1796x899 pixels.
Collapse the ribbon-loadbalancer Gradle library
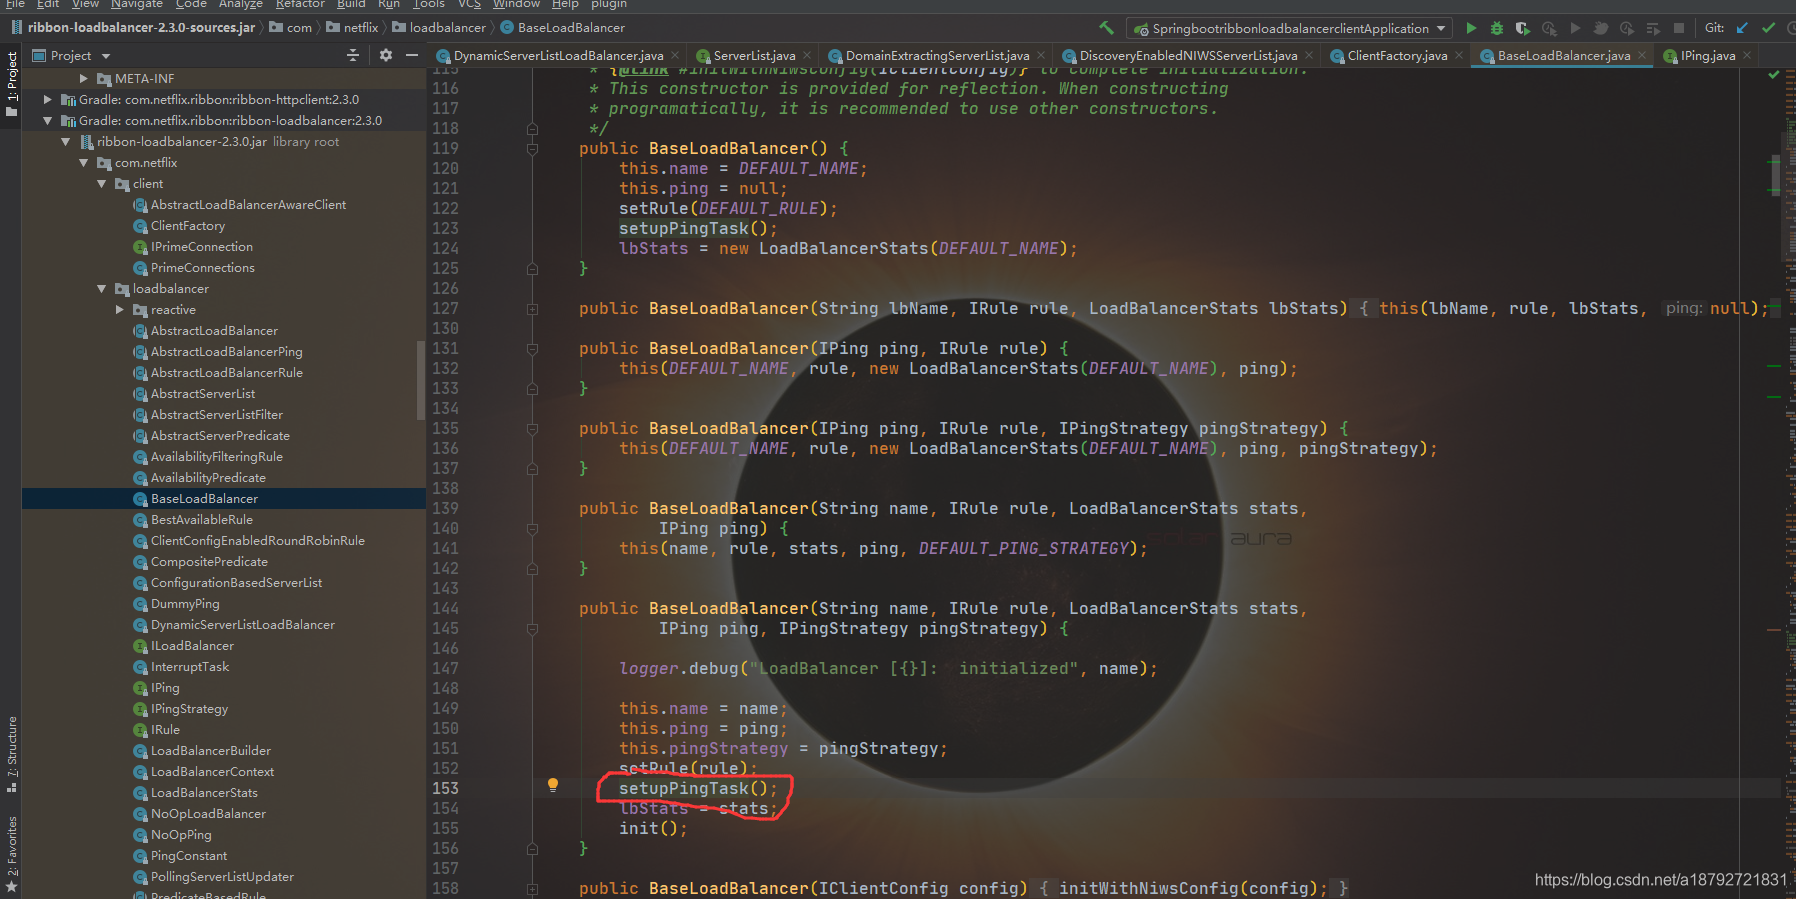pos(48,120)
